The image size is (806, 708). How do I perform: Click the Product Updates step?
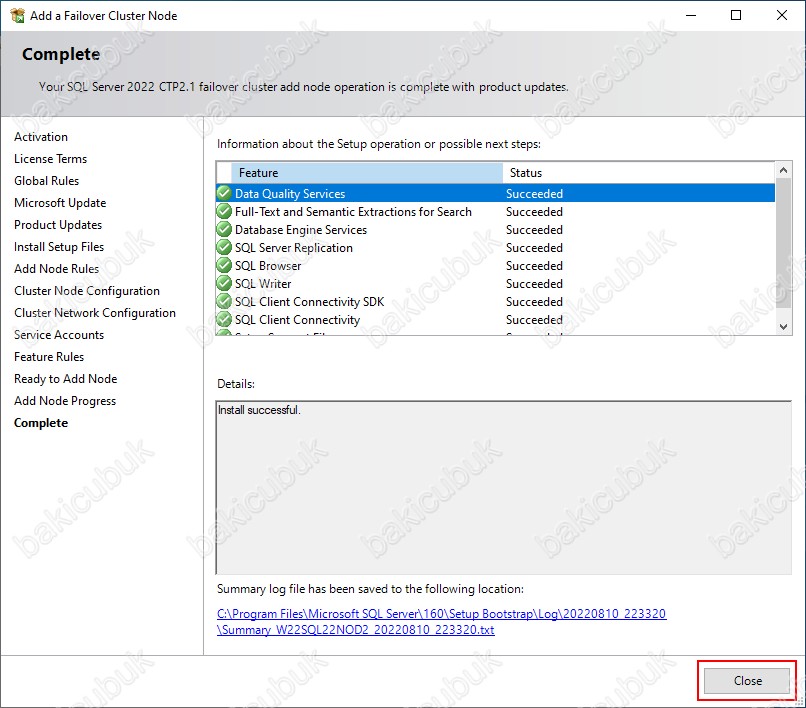pos(58,225)
